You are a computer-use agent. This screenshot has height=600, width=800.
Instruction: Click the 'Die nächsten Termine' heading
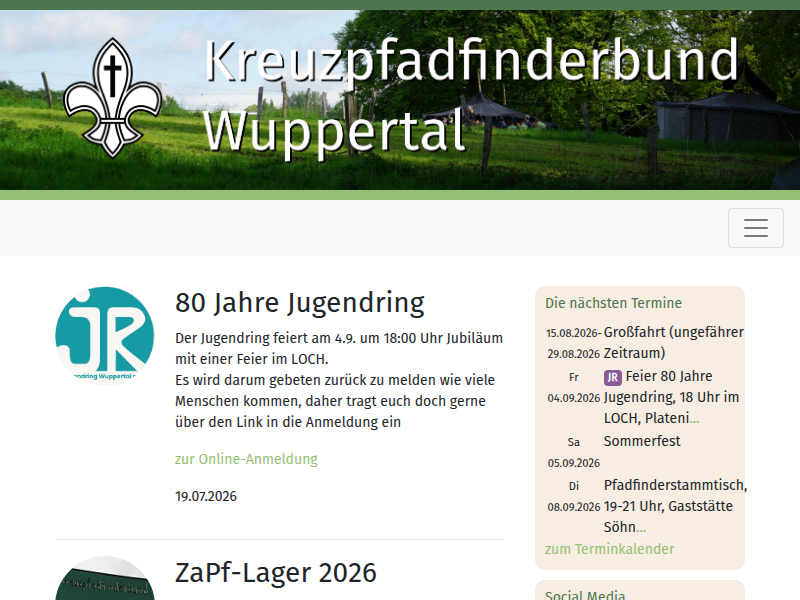tap(613, 303)
